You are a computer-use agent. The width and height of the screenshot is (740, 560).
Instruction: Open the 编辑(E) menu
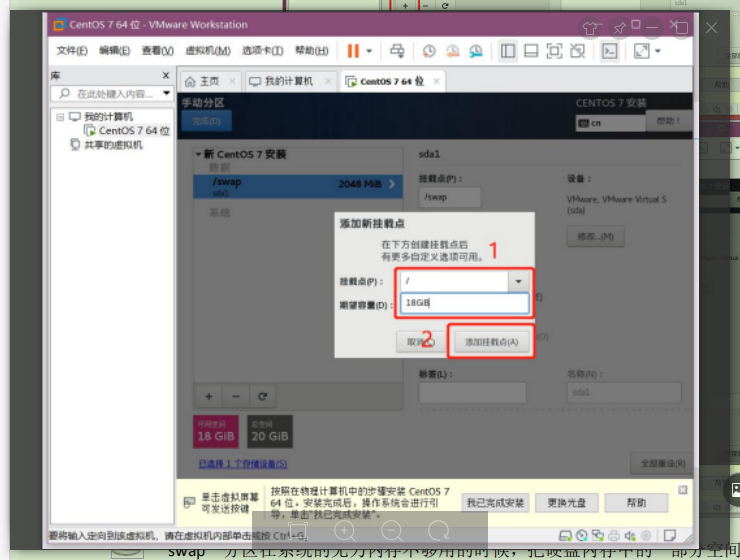click(x=114, y=50)
